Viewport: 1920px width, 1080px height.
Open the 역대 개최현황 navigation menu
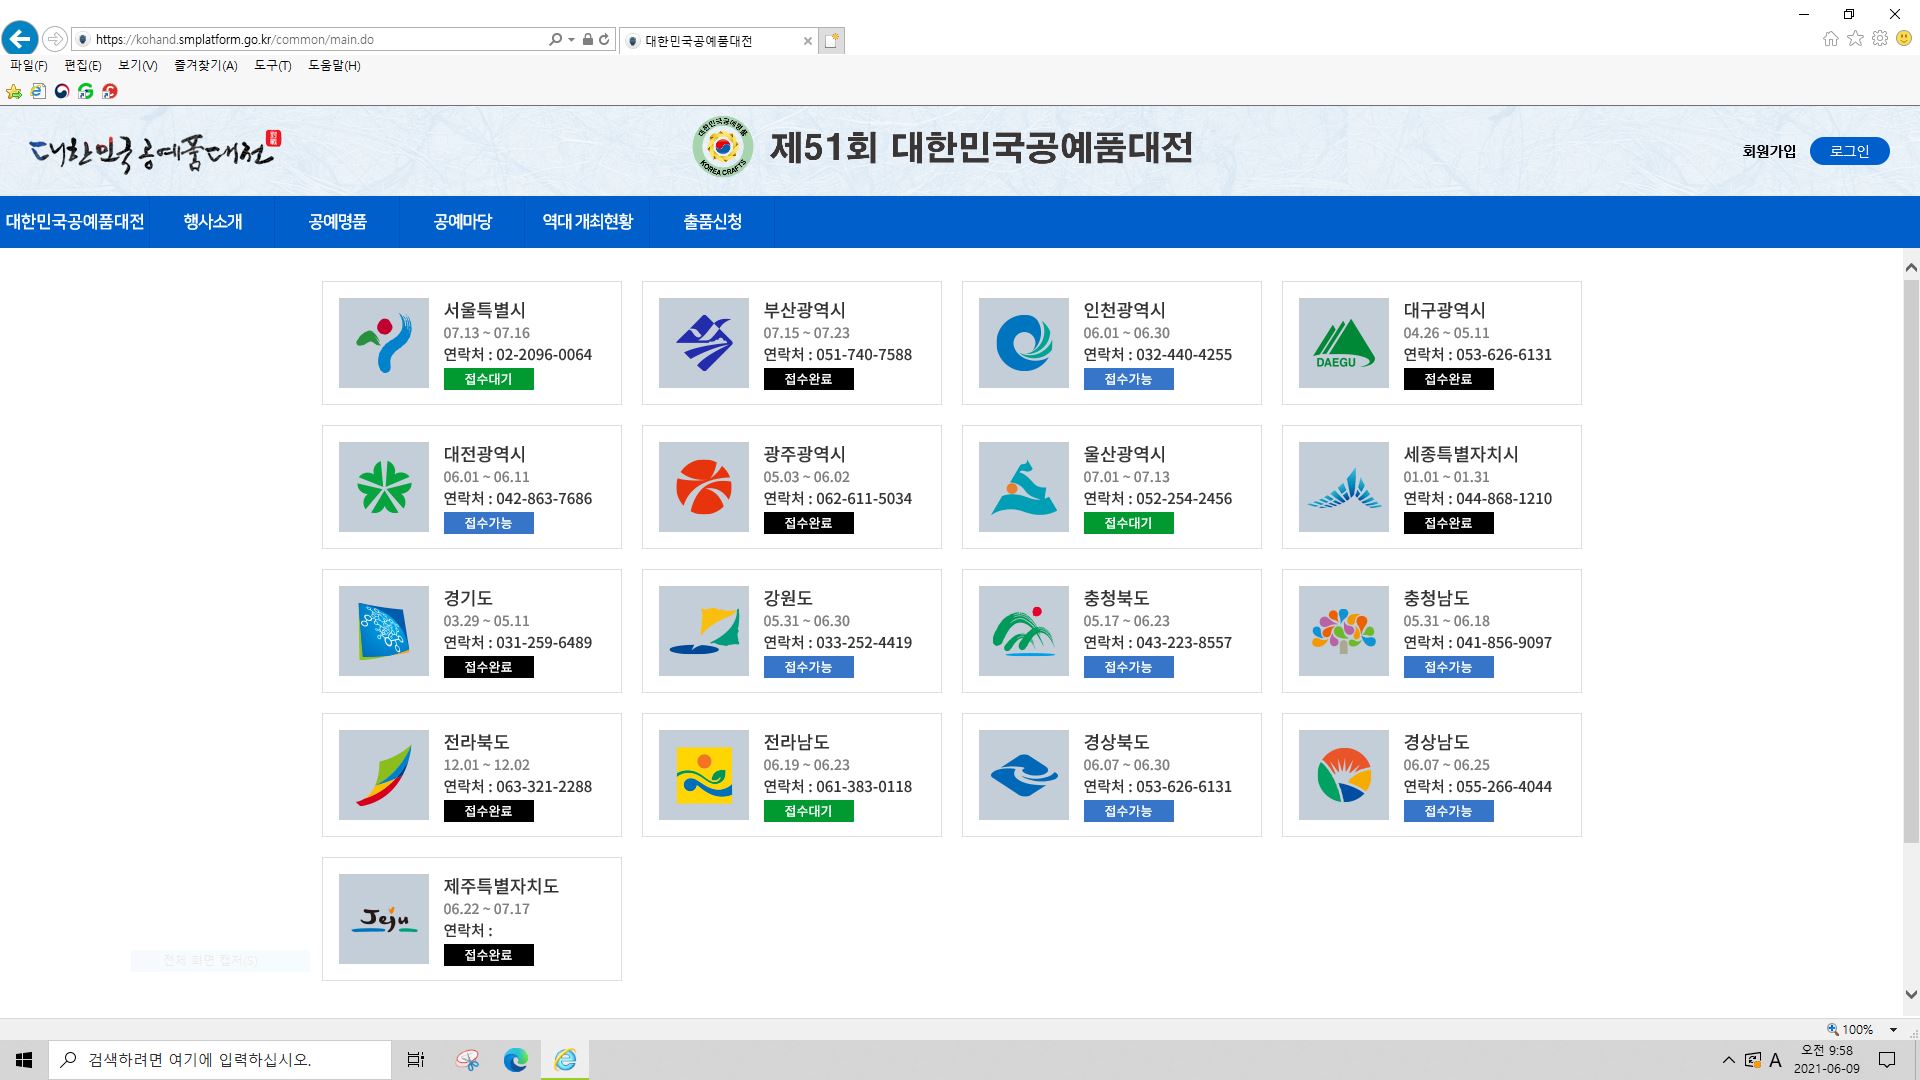click(588, 222)
